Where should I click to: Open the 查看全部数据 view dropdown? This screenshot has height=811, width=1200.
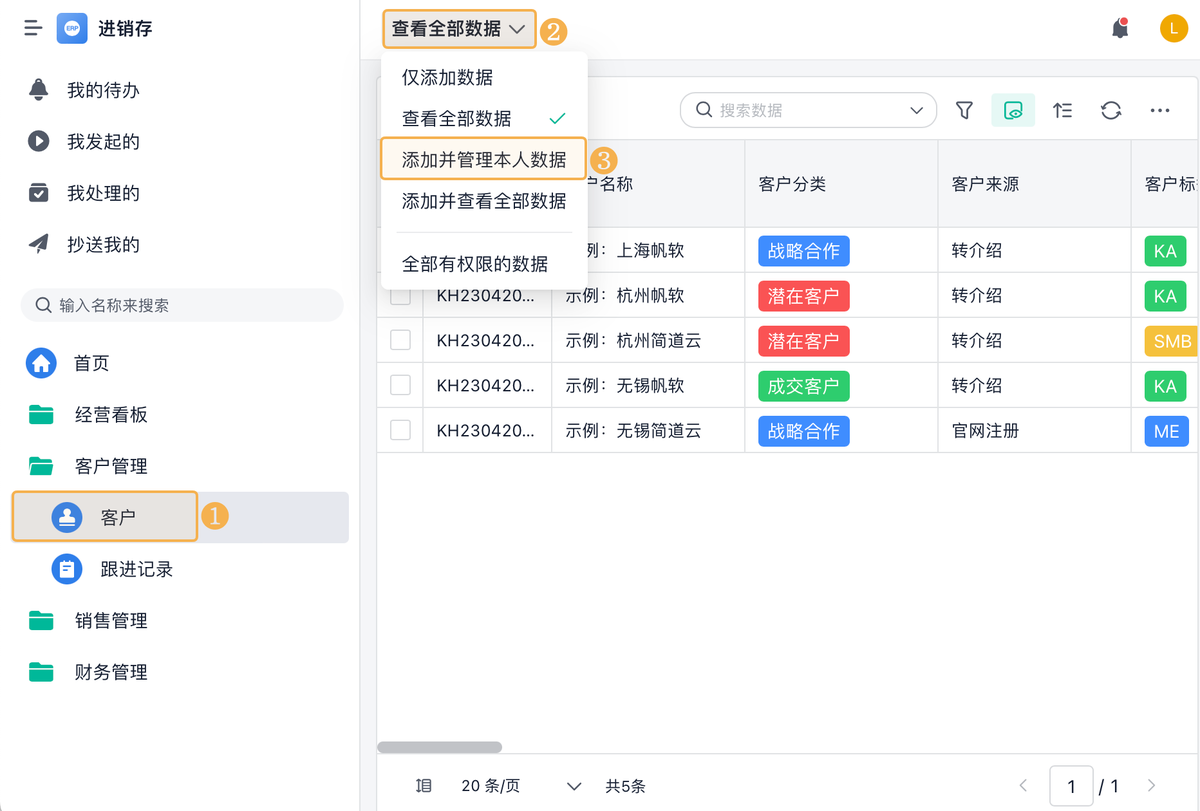459,29
